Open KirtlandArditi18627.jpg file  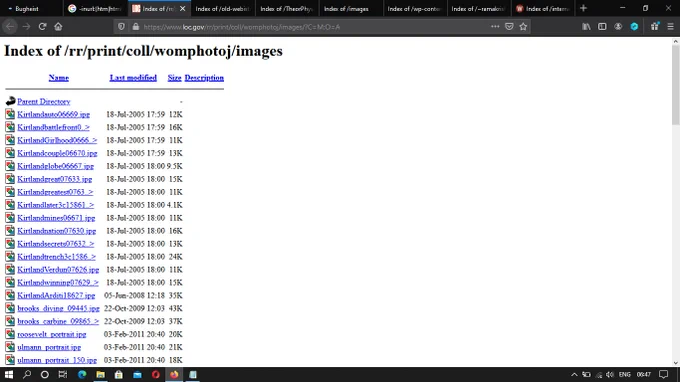tap(56, 296)
